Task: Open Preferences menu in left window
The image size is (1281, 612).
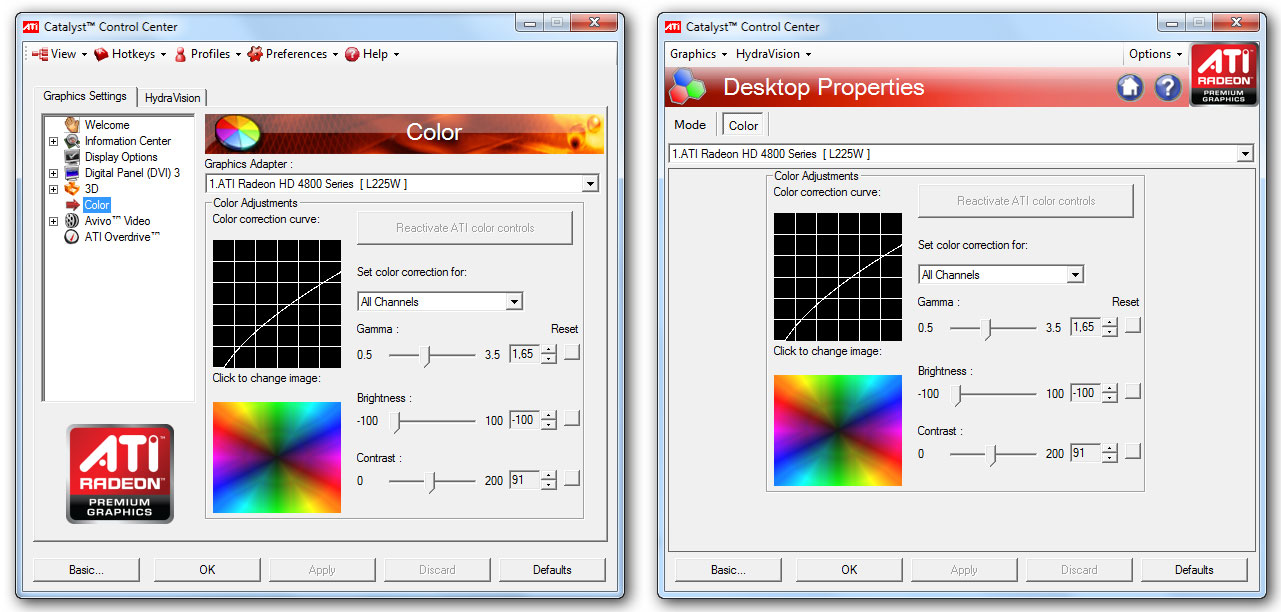Action: (x=293, y=54)
